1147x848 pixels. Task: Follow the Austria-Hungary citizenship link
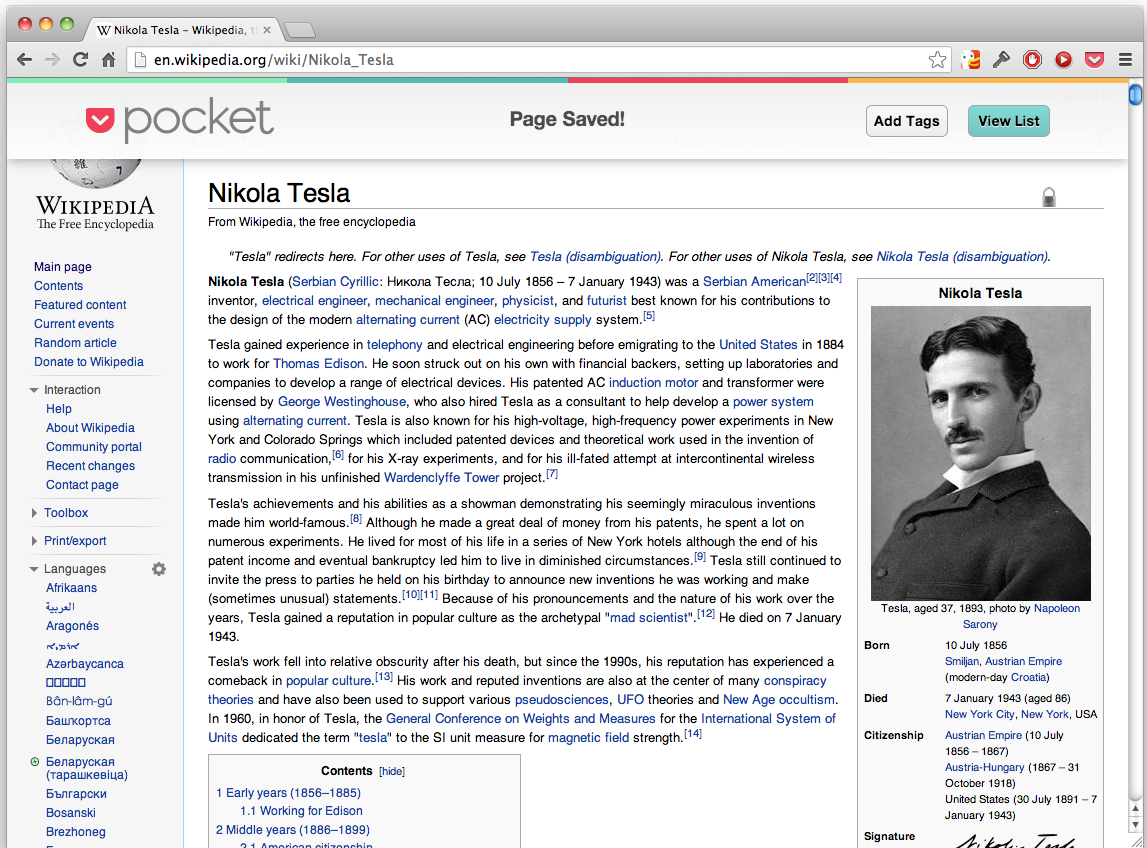tap(985, 768)
